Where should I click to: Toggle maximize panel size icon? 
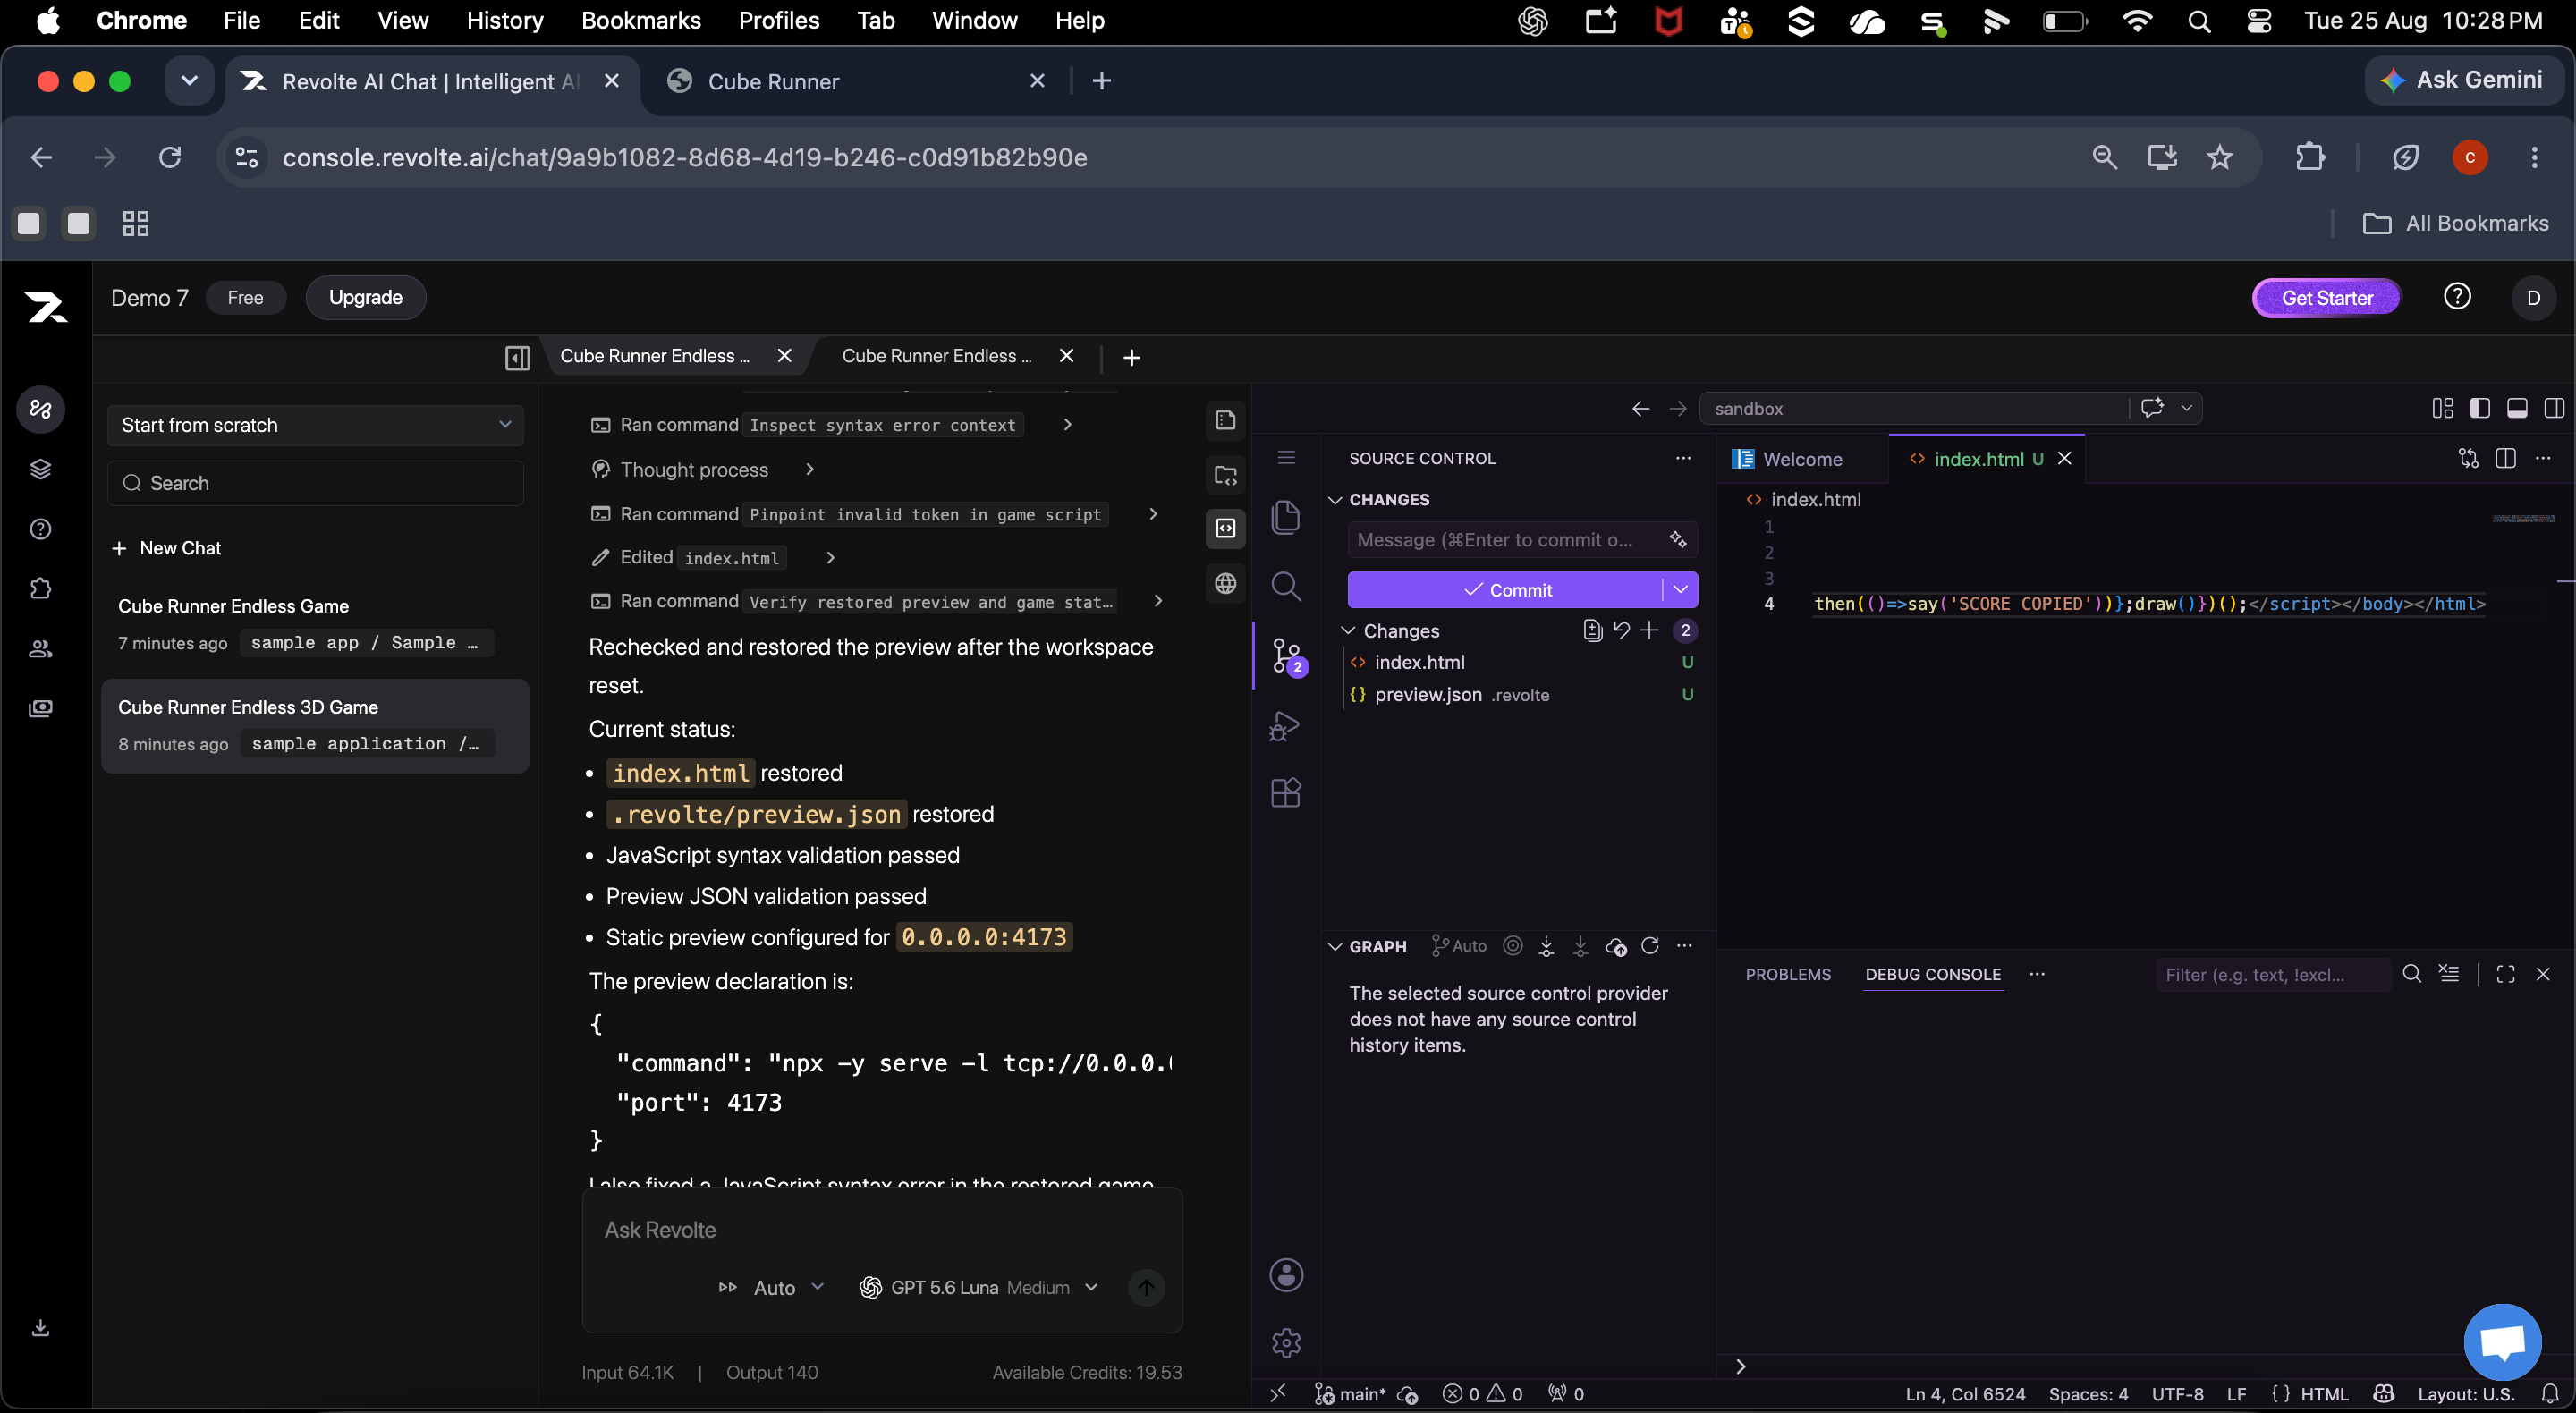click(2505, 974)
